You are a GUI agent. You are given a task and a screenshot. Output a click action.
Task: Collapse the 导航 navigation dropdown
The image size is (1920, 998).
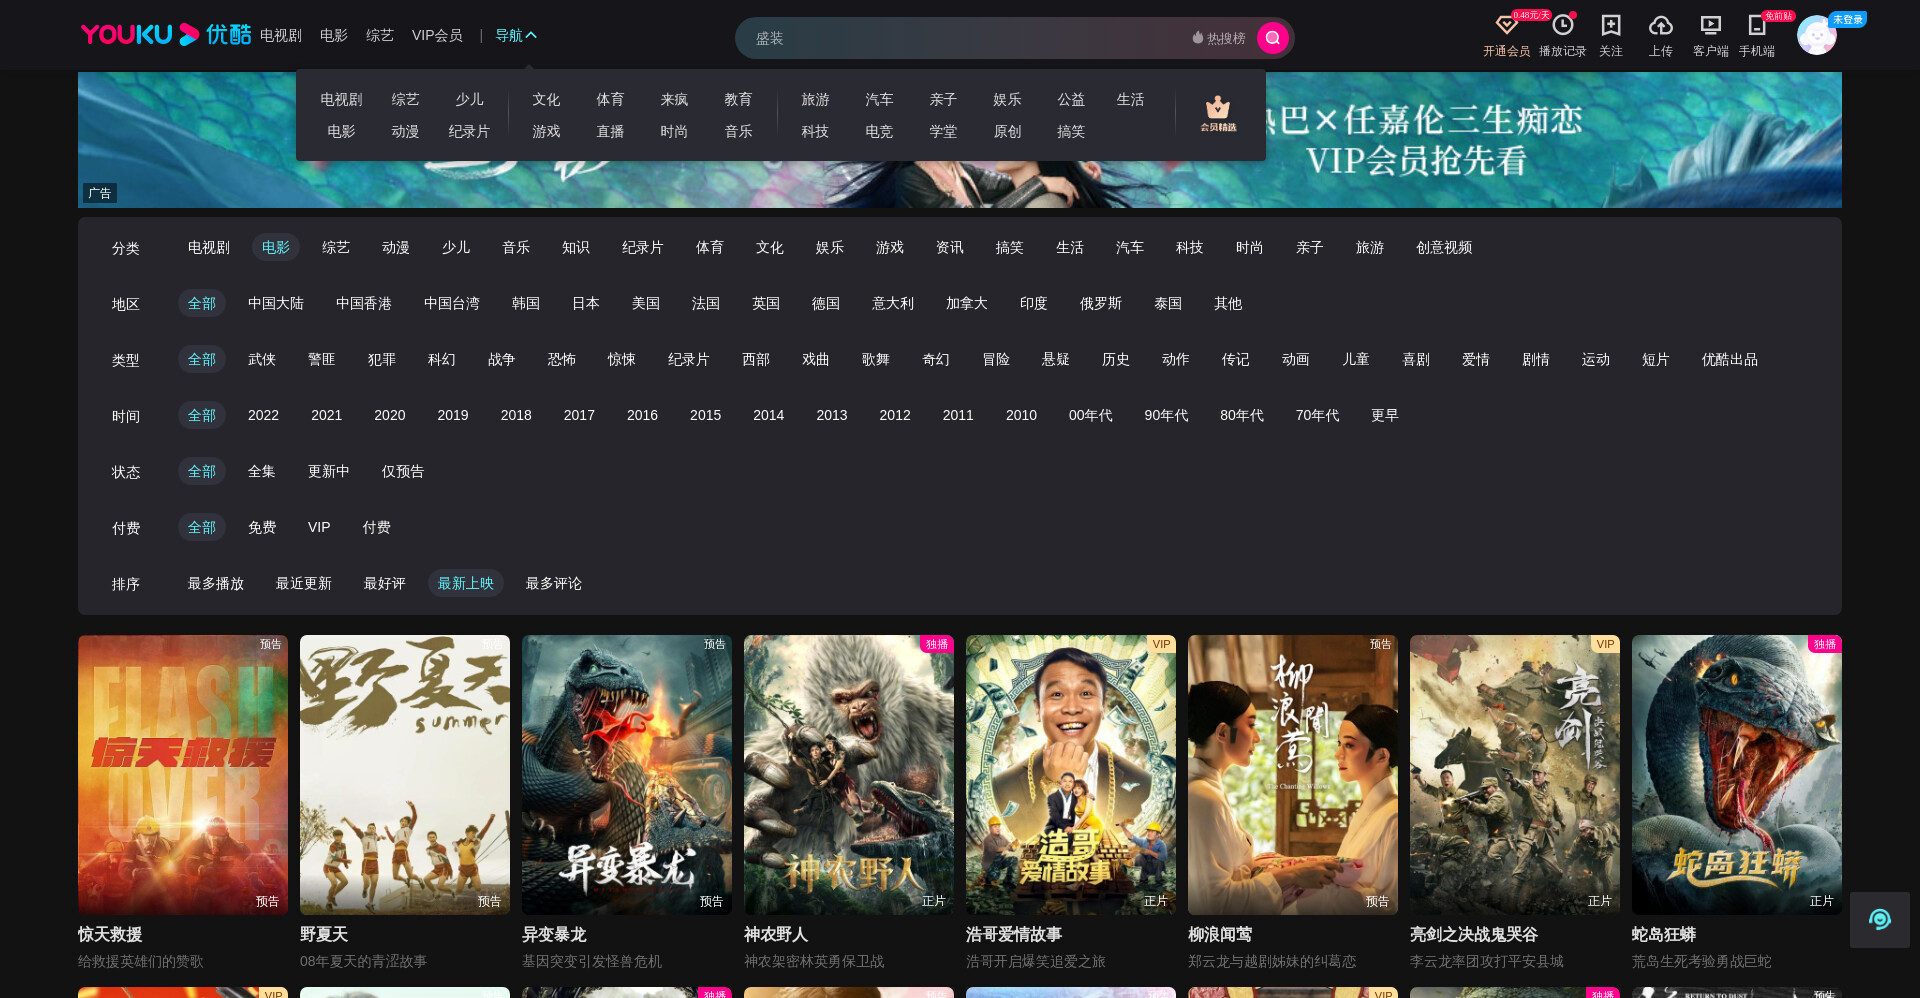pyautogui.click(x=516, y=35)
